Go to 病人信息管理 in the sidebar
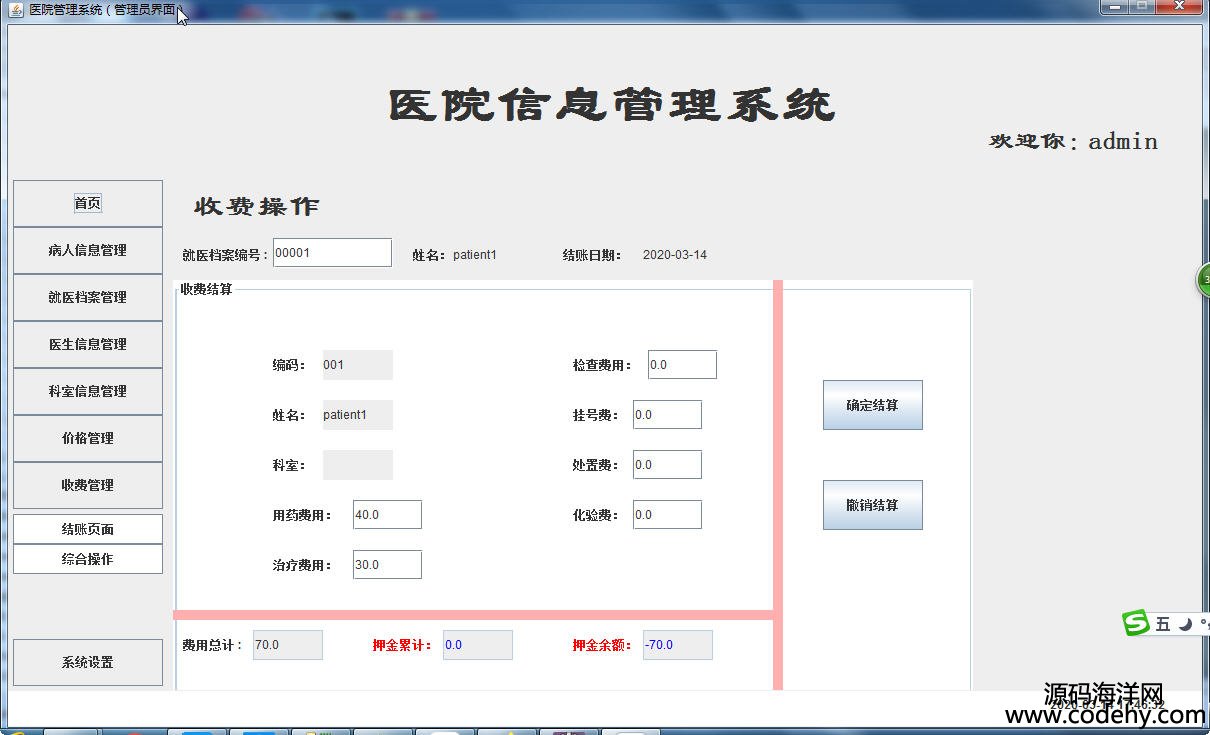1210x735 pixels. (88, 250)
